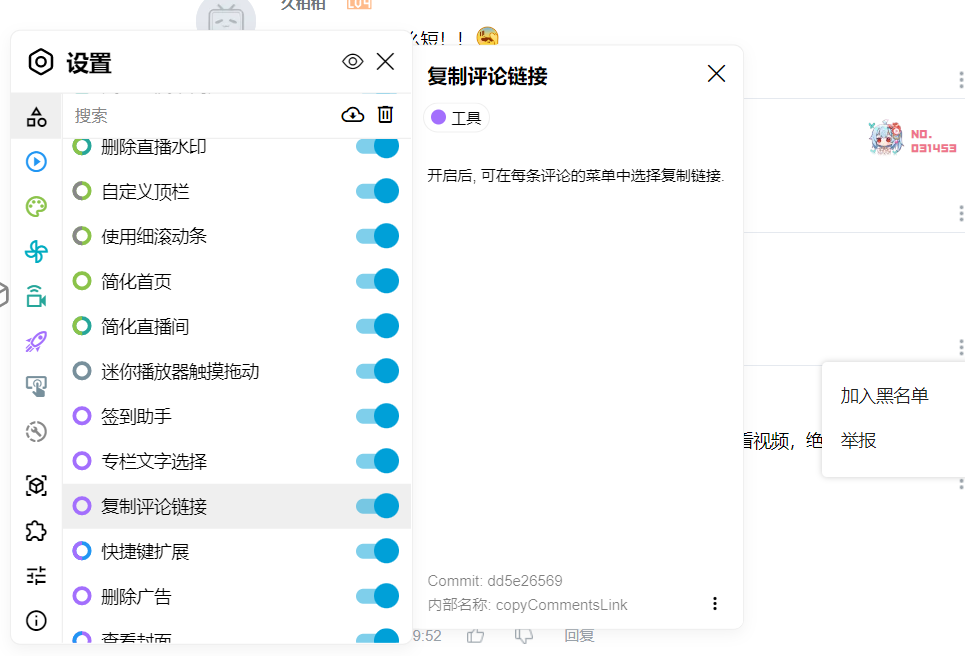Click the 回复 reply link

point(578,635)
